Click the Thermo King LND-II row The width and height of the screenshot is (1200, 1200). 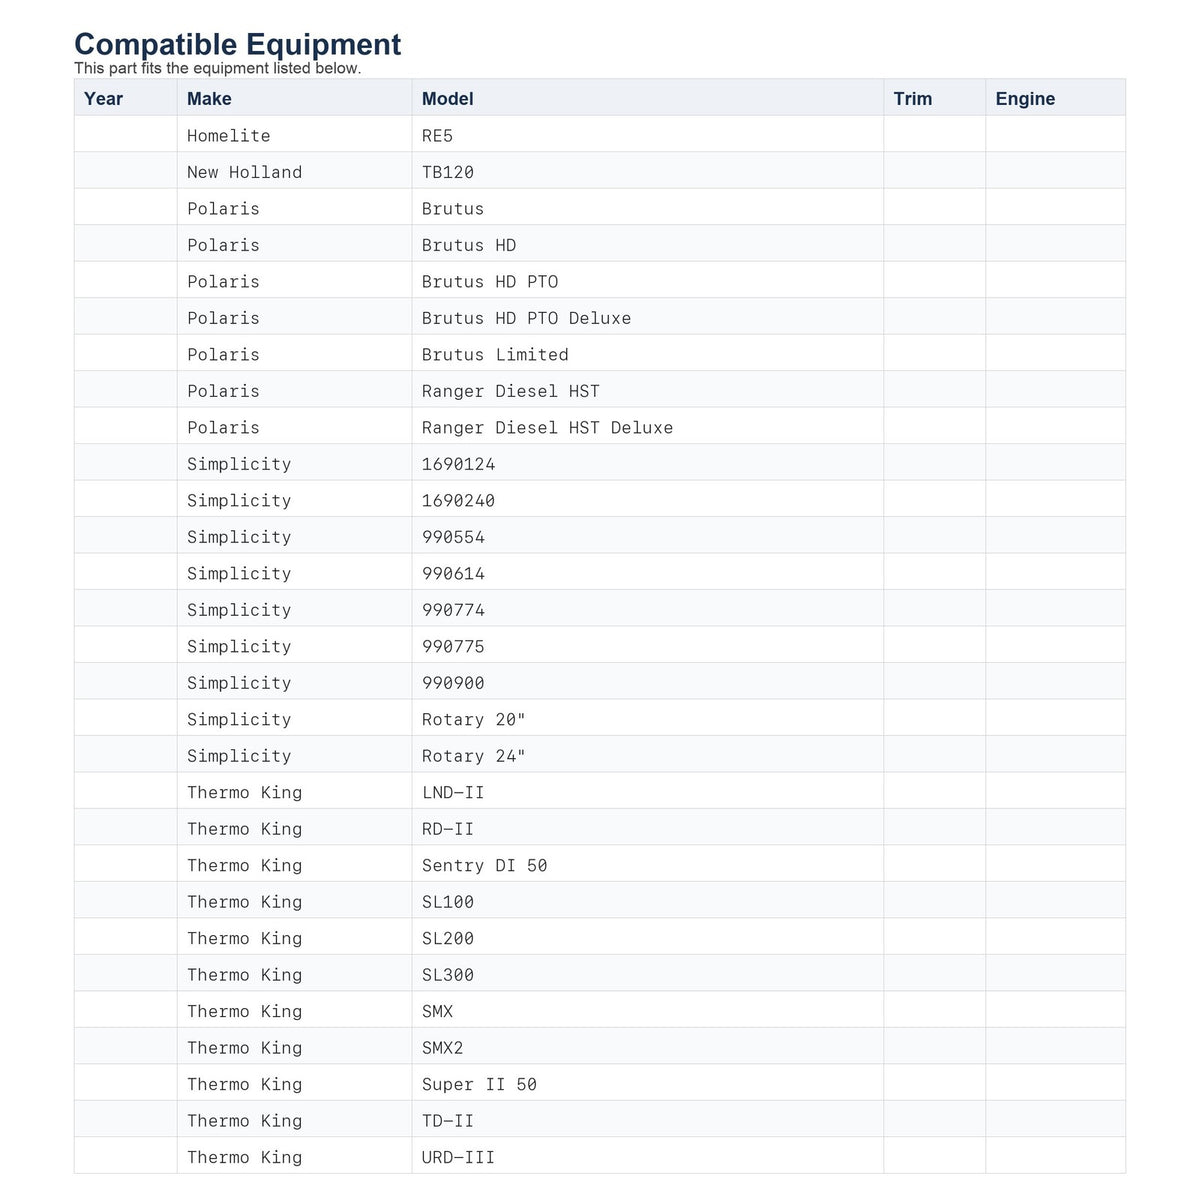pyautogui.click(x=600, y=792)
